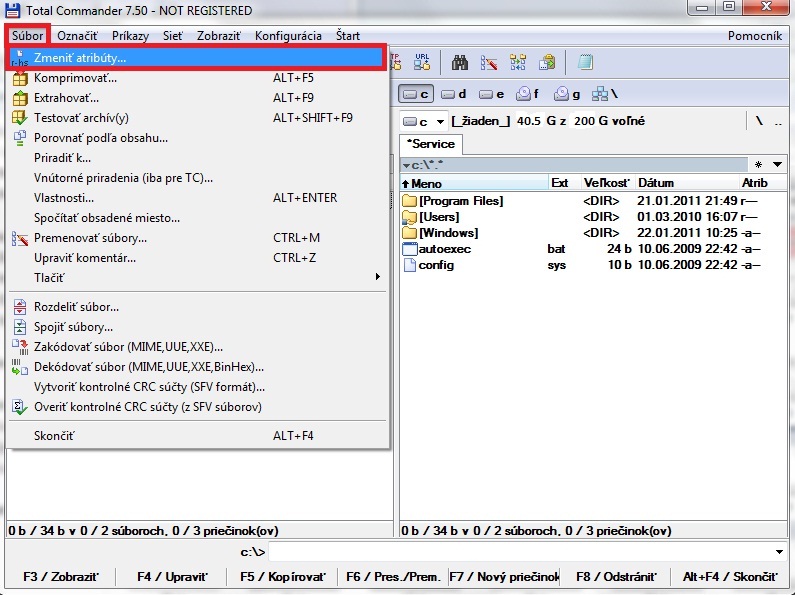The width and height of the screenshot is (795, 595).
Task: Choose Rozdeliť súbor menu item
Action: (197, 307)
